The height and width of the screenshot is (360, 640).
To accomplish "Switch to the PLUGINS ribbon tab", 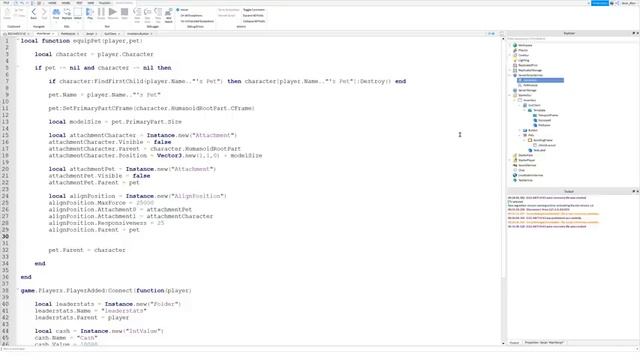I will tap(104, 3).
